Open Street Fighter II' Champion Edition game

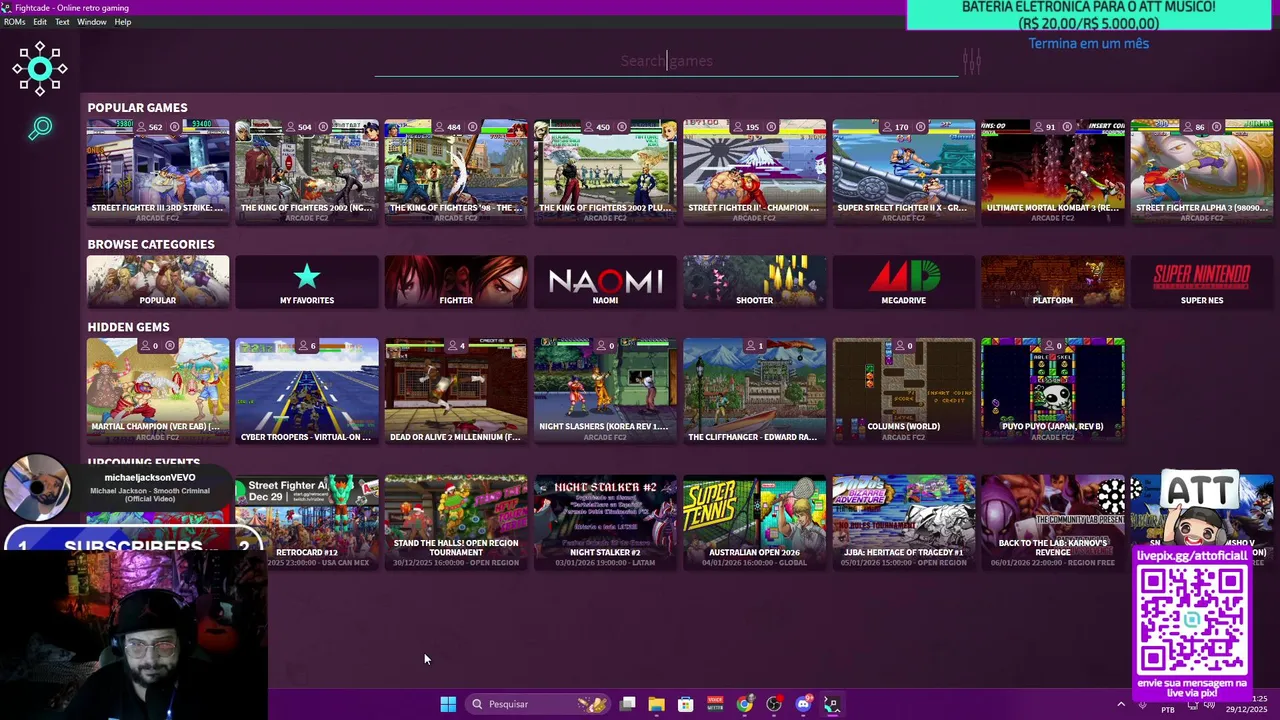[754, 171]
